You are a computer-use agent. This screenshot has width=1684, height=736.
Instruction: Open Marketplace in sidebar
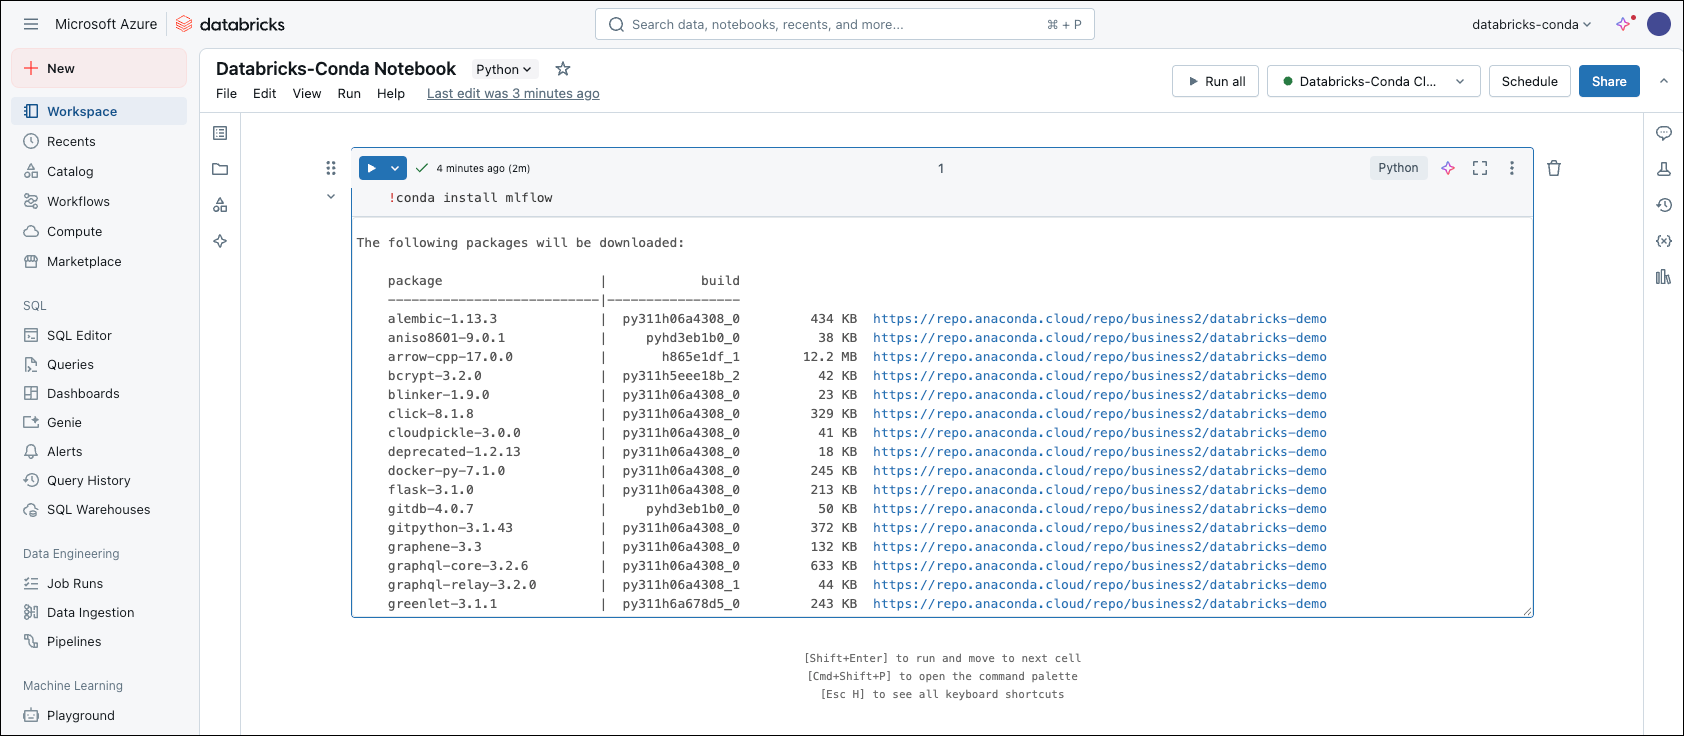(x=99, y=261)
